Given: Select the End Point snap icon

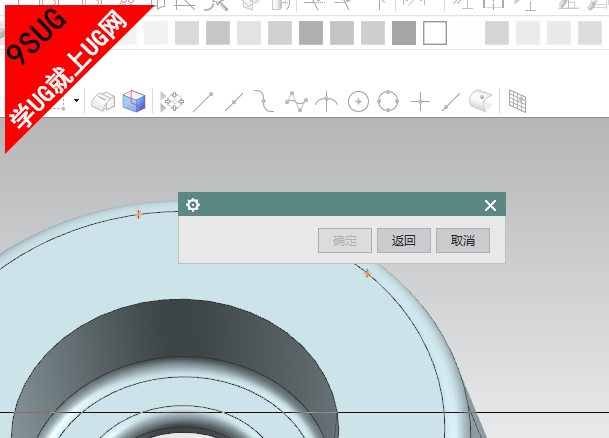Looking at the screenshot, I should tap(203, 102).
